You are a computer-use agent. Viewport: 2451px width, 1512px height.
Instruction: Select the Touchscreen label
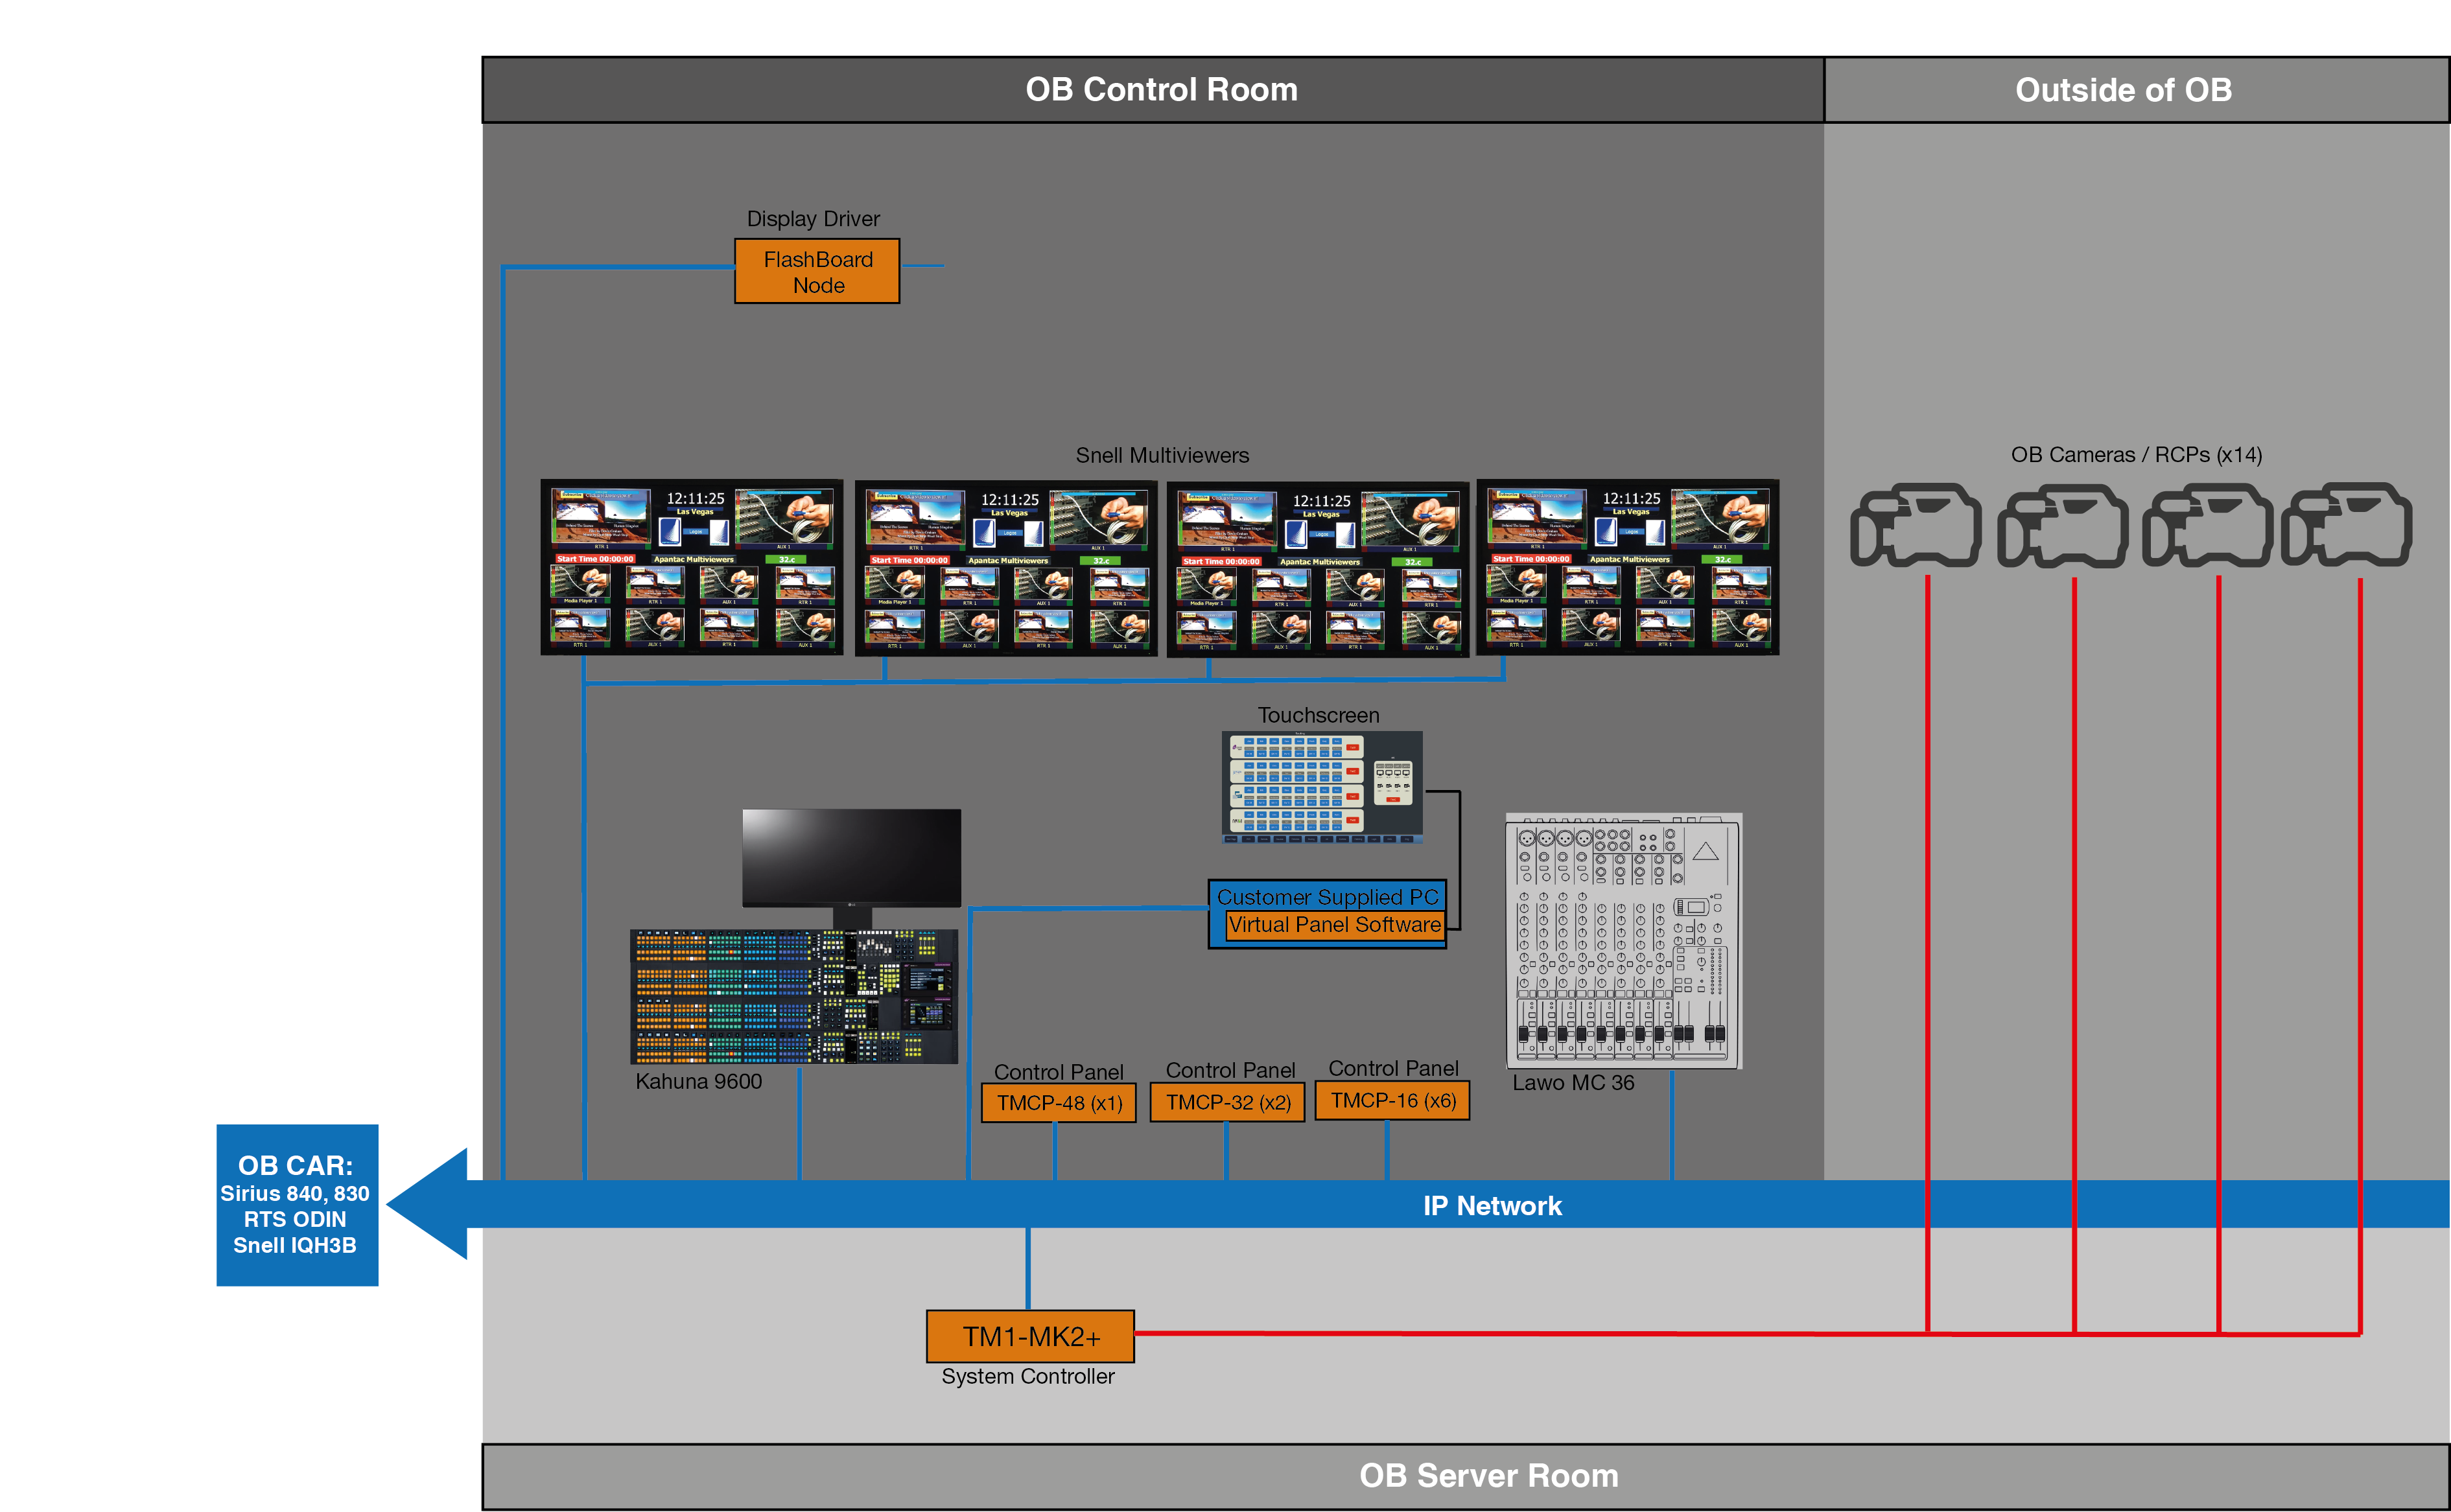1318,715
